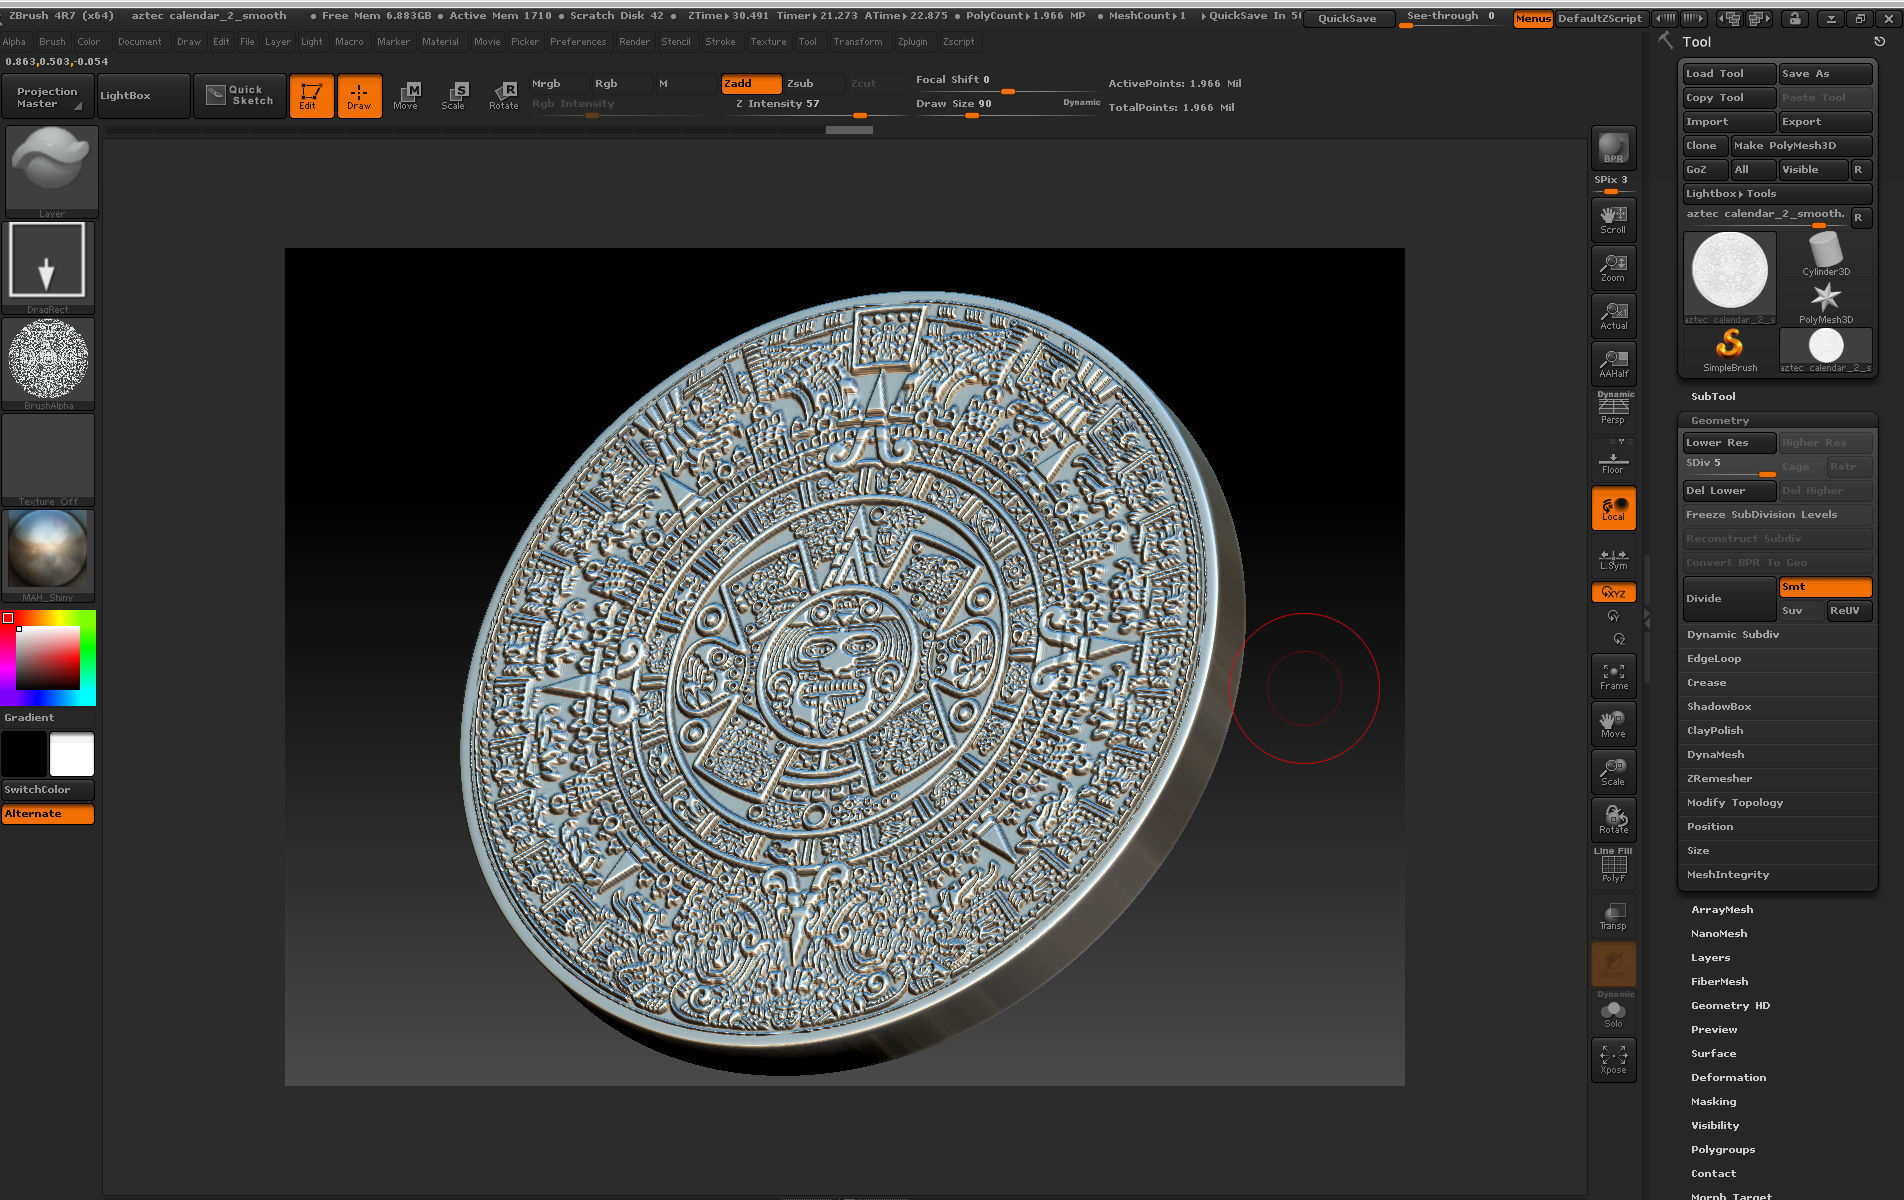
Task: Select the Cylinder3D tool thumbnail
Action: point(1826,254)
